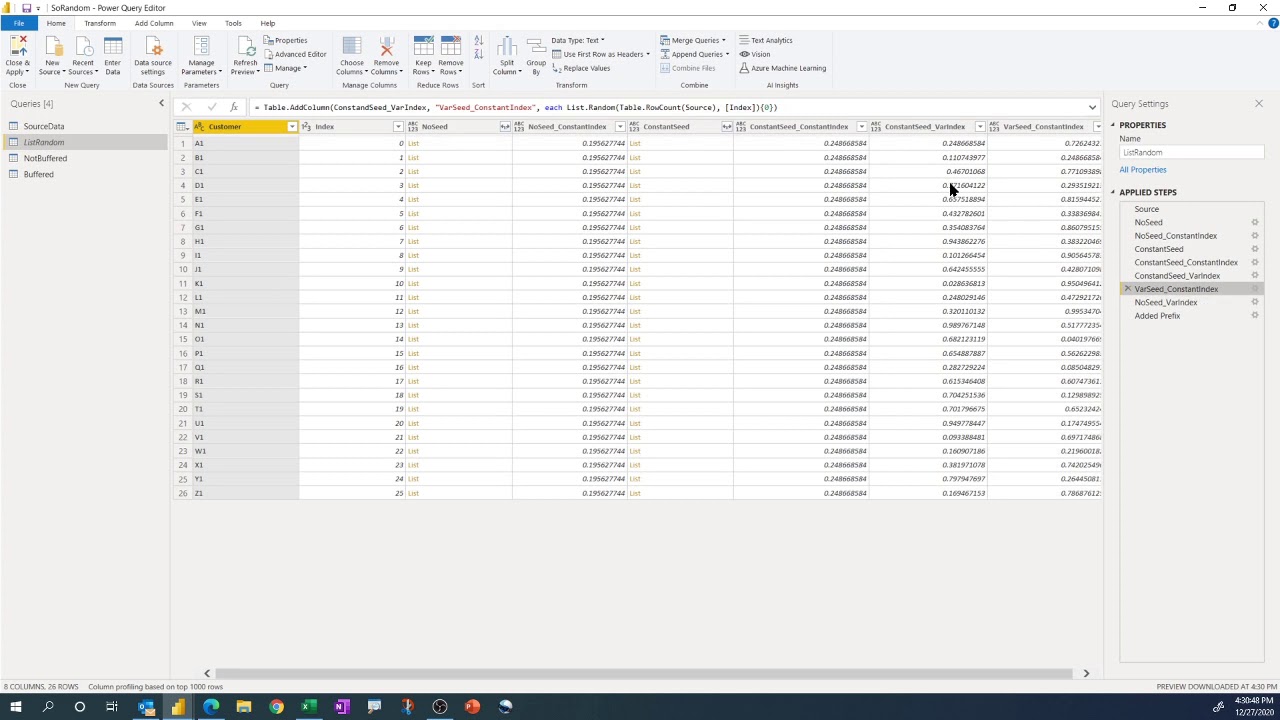Open the Merge Queries dropdown
Screen dimensions: 1280x720
(693, 40)
